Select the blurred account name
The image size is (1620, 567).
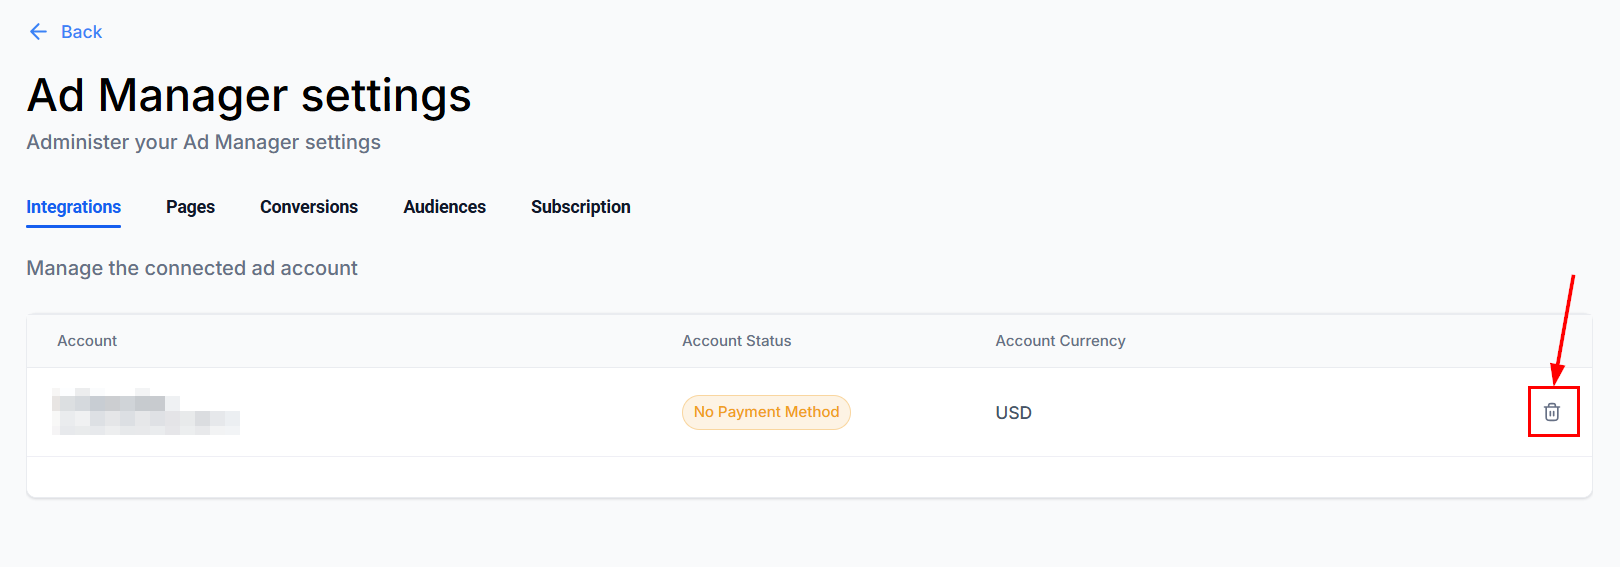[x=145, y=412]
